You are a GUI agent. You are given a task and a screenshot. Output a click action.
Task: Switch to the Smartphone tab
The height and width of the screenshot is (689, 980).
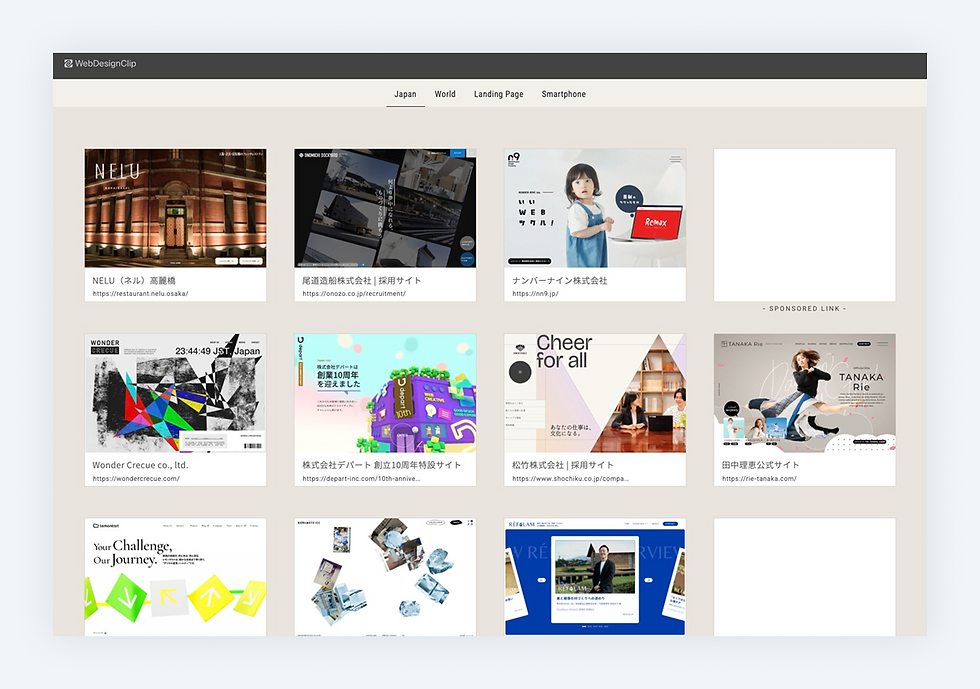[563, 93]
